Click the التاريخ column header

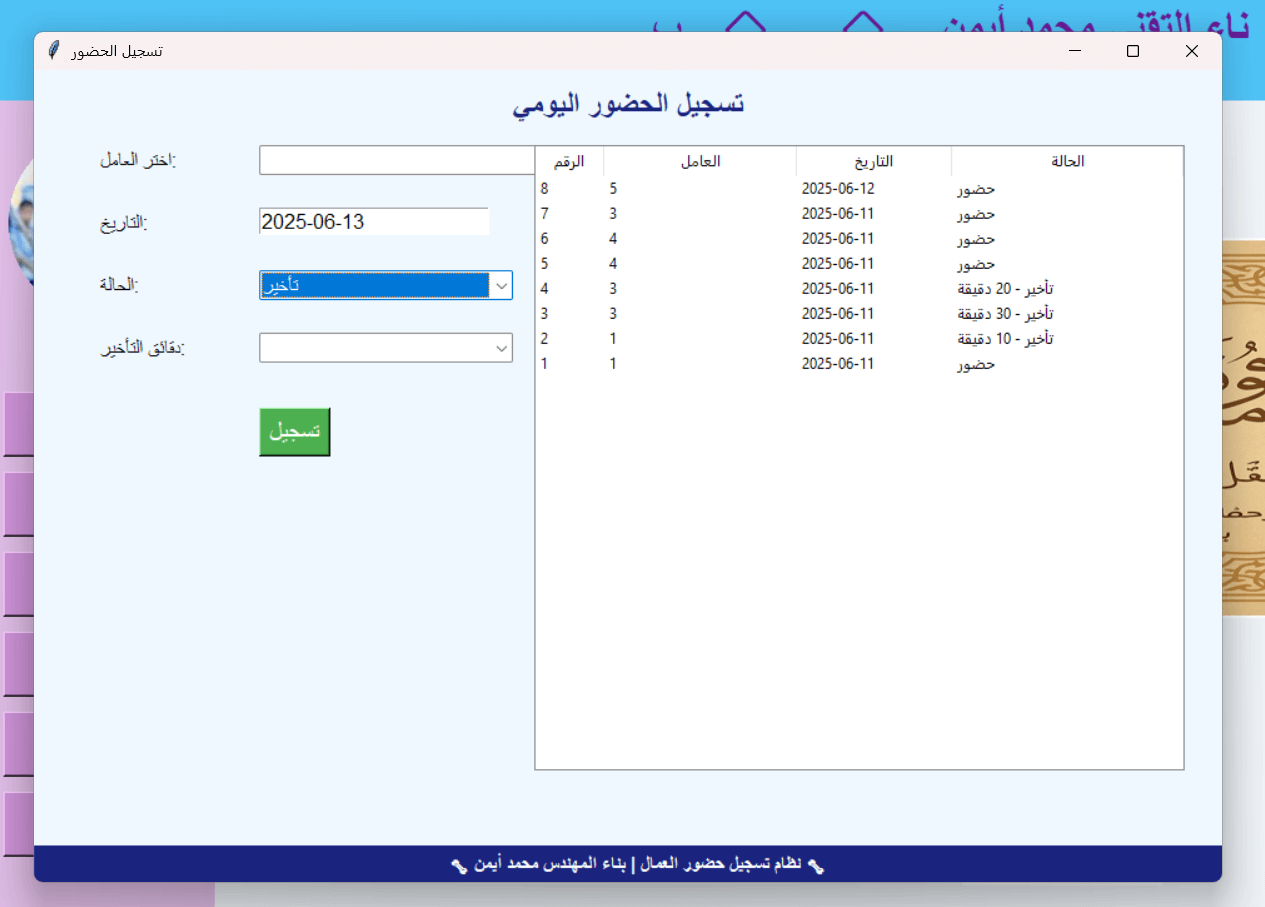pyautogui.click(x=874, y=161)
